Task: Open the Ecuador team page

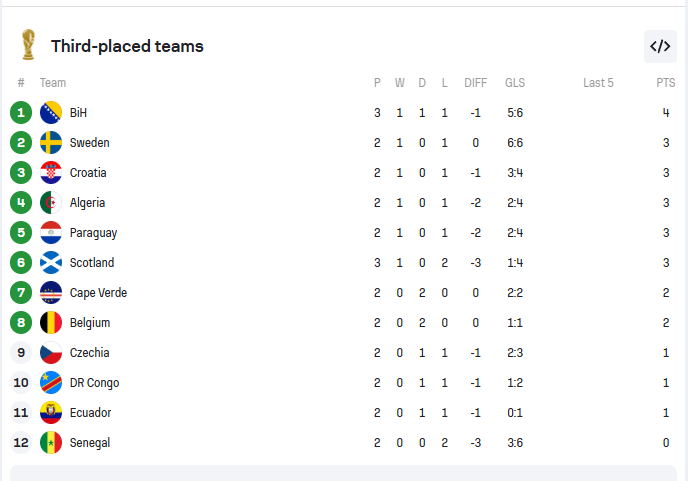Action: (90, 413)
